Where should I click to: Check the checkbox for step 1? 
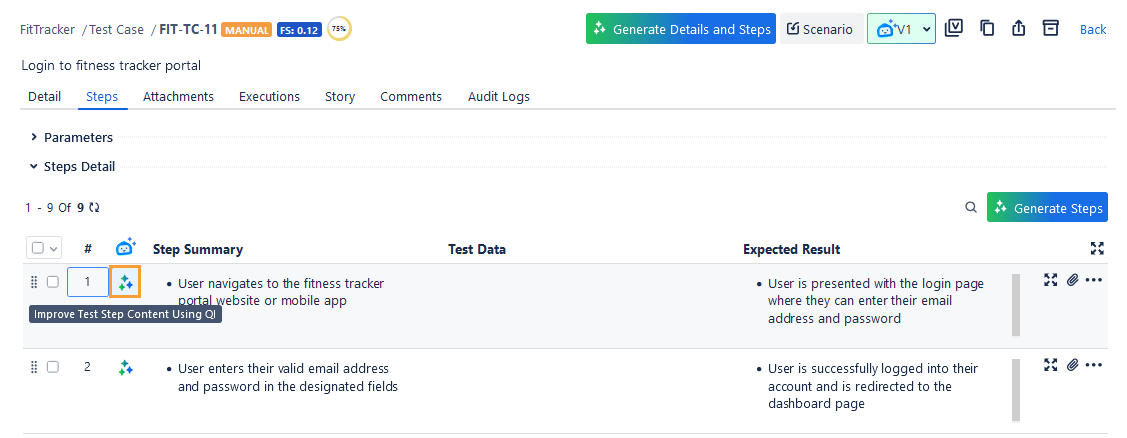click(x=53, y=282)
